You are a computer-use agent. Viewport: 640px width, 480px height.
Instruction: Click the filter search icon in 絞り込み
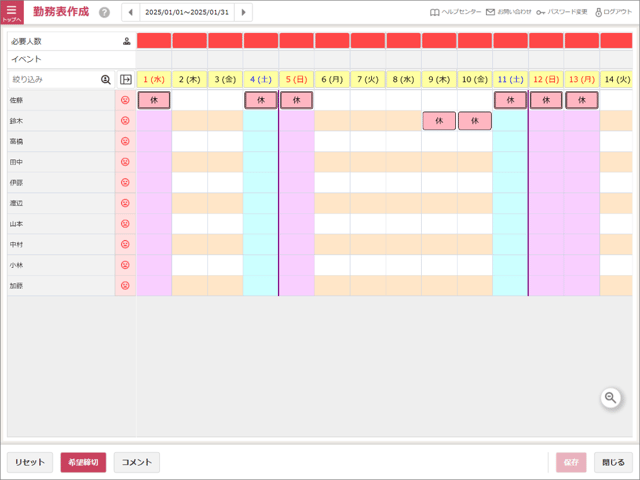point(106,80)
